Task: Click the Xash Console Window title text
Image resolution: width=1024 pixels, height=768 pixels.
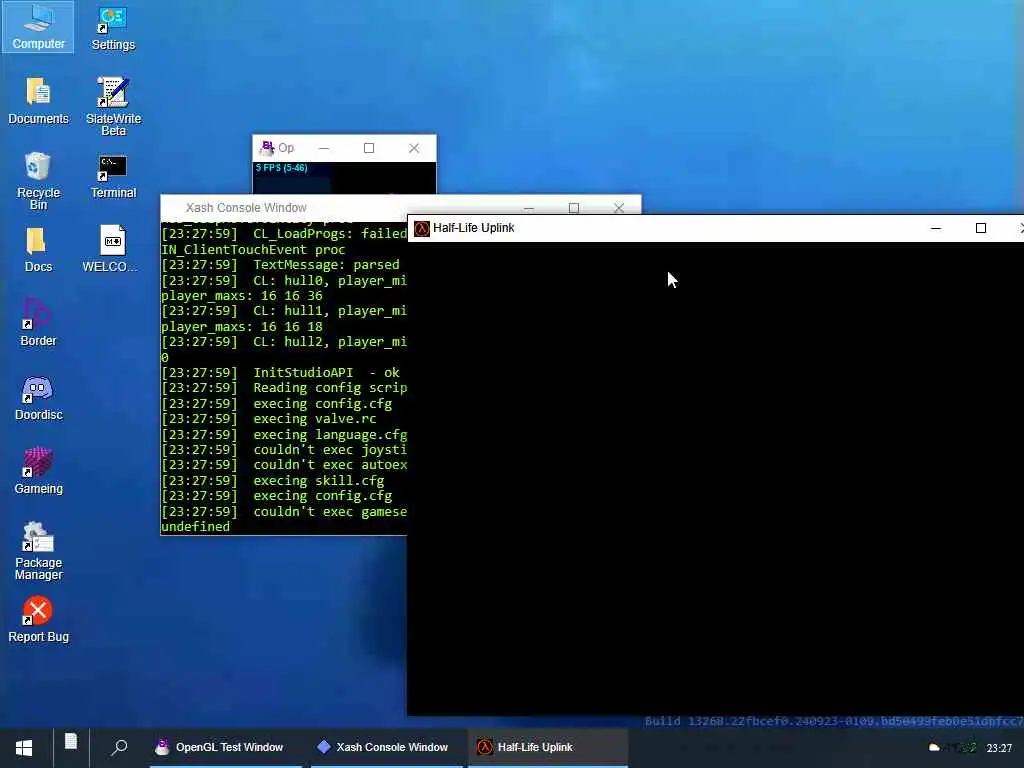Action: (x=246, y=208)
